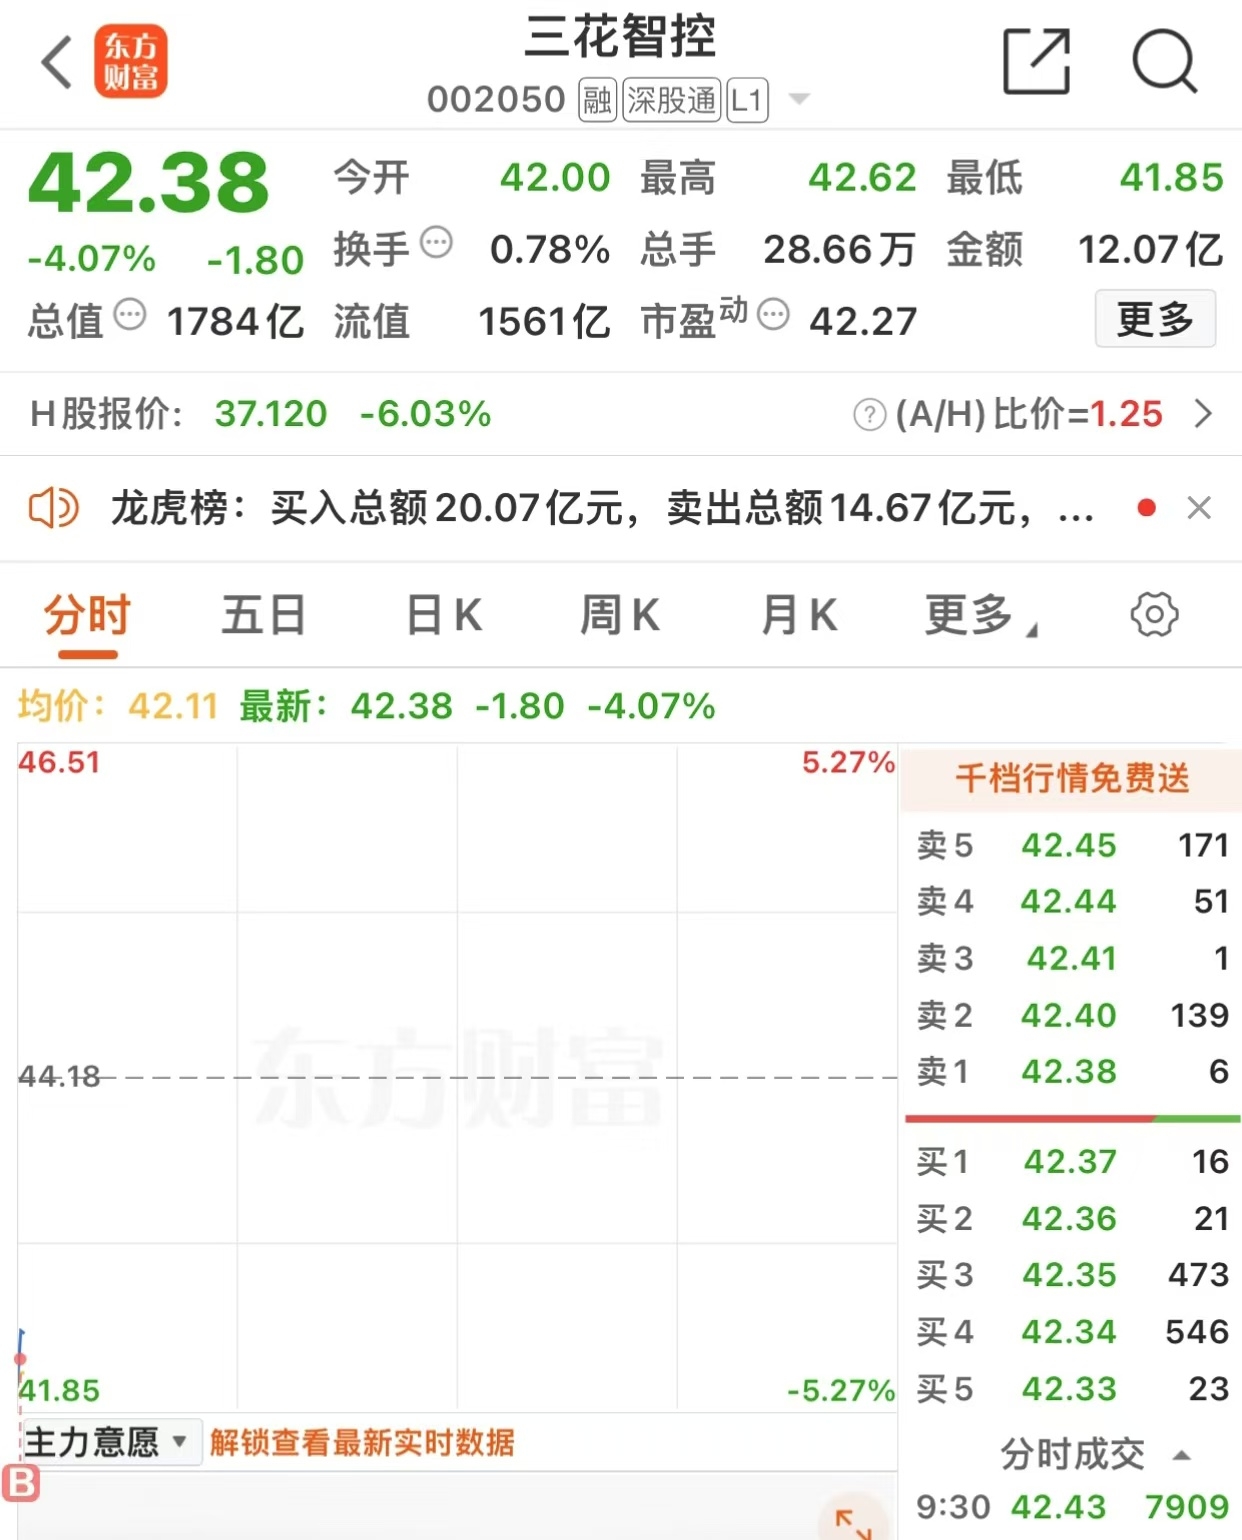Tap the 千档行情免费送 banner
Image resolution: width=1242 pixels, height=1540 pixels.
1071,778
